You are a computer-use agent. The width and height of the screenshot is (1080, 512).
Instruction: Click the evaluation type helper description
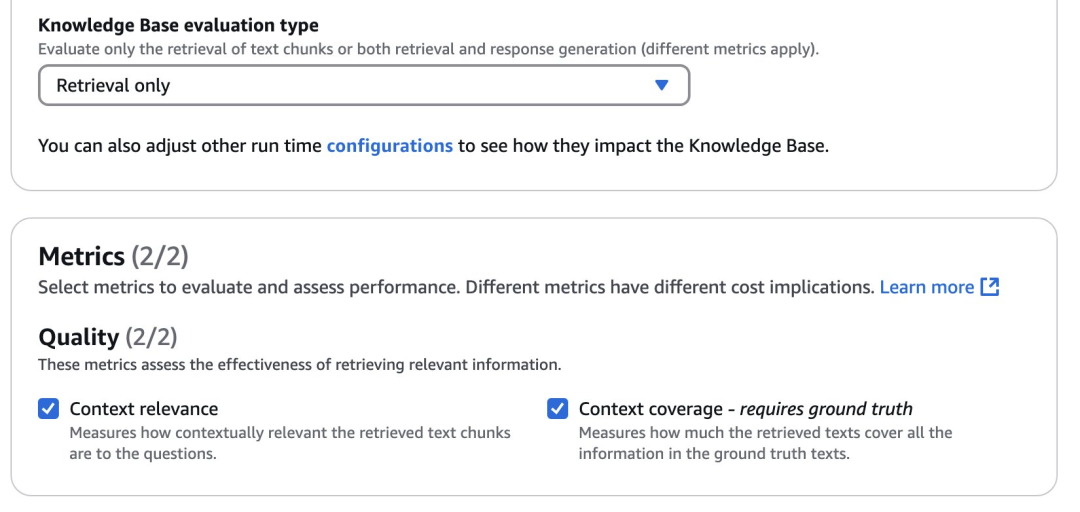428,49
